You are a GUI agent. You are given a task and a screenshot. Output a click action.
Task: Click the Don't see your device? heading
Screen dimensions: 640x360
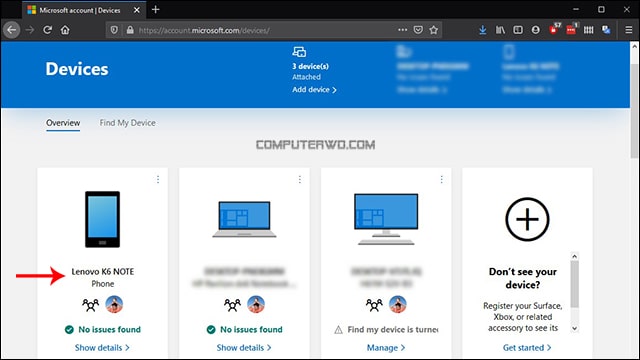[x=523, y=278]
